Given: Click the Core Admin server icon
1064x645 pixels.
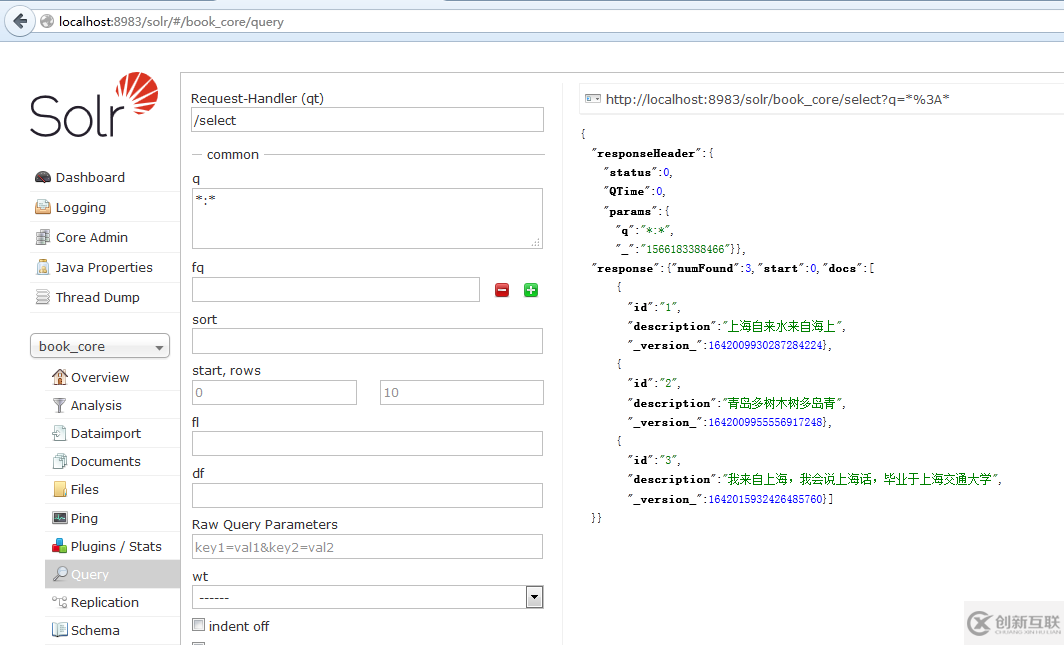Looking at the screenshot, I should 43,237.
